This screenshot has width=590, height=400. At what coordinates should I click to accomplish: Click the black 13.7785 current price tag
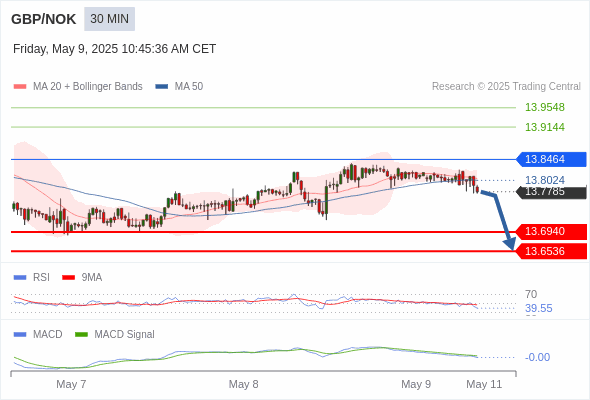pyautogui.click(x=551, y=192)
